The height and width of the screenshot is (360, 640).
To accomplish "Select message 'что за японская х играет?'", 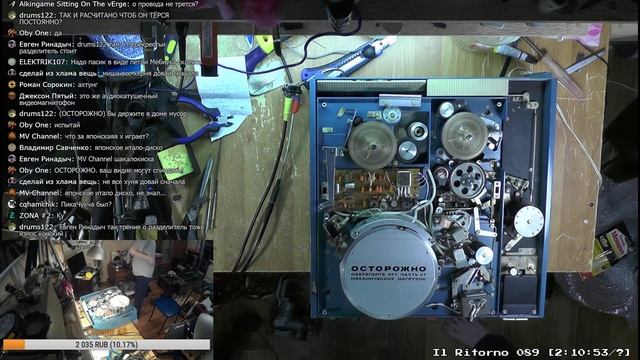I will pyautogui.click(x=107, y=136).
